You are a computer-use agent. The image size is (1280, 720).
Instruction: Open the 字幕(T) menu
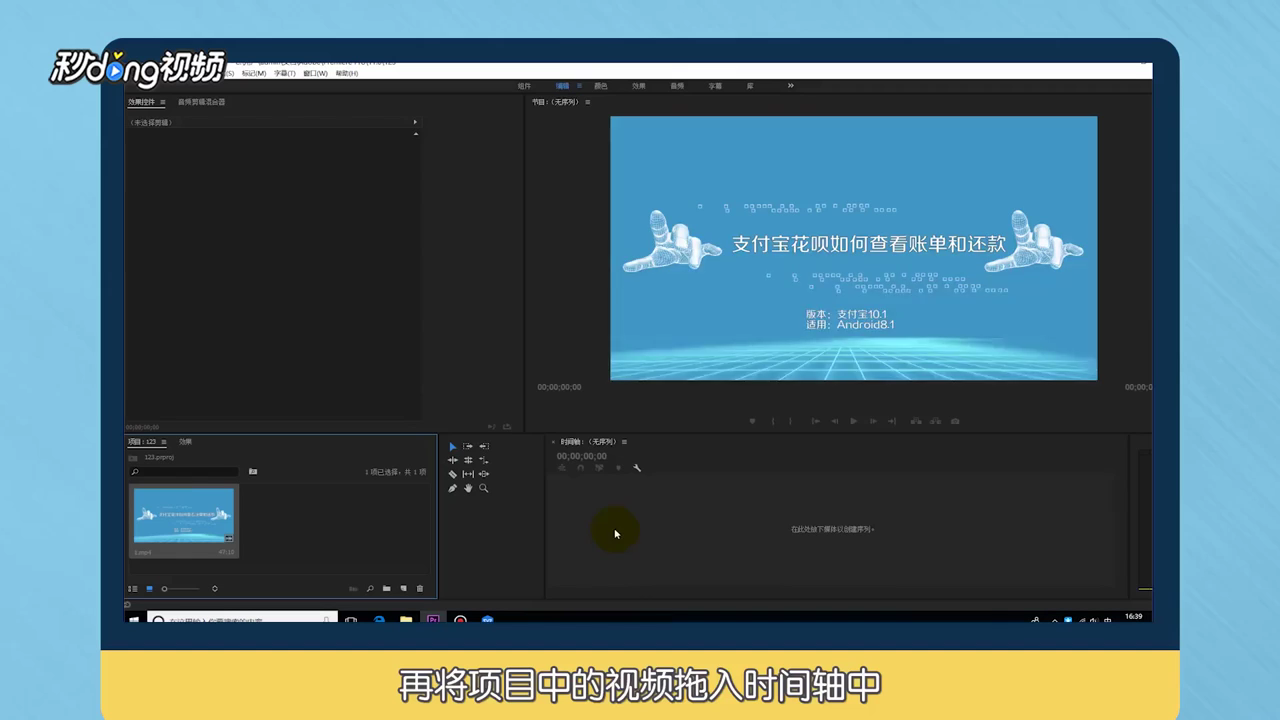pos(284,73)
